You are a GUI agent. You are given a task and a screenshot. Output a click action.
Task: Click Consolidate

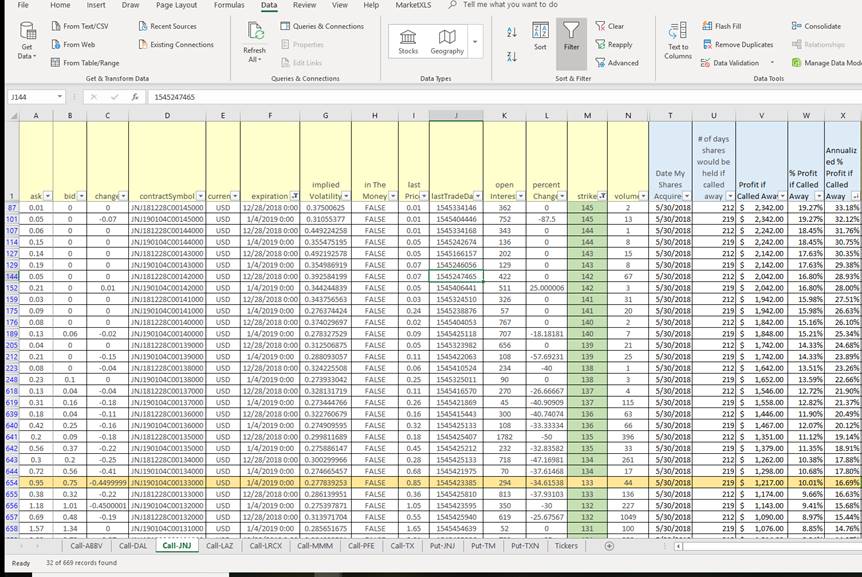(816, 26)
